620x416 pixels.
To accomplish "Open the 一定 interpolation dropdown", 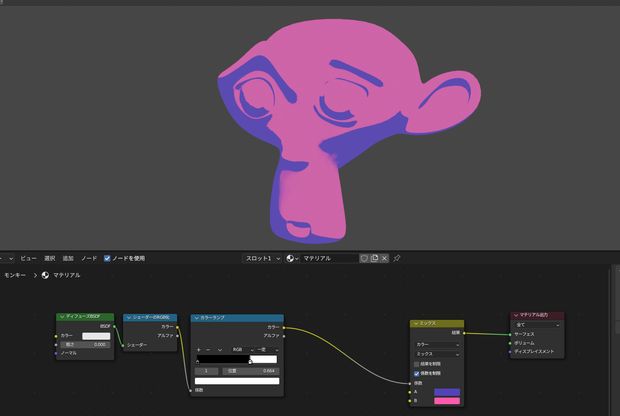I will click(x=267, y=350).
